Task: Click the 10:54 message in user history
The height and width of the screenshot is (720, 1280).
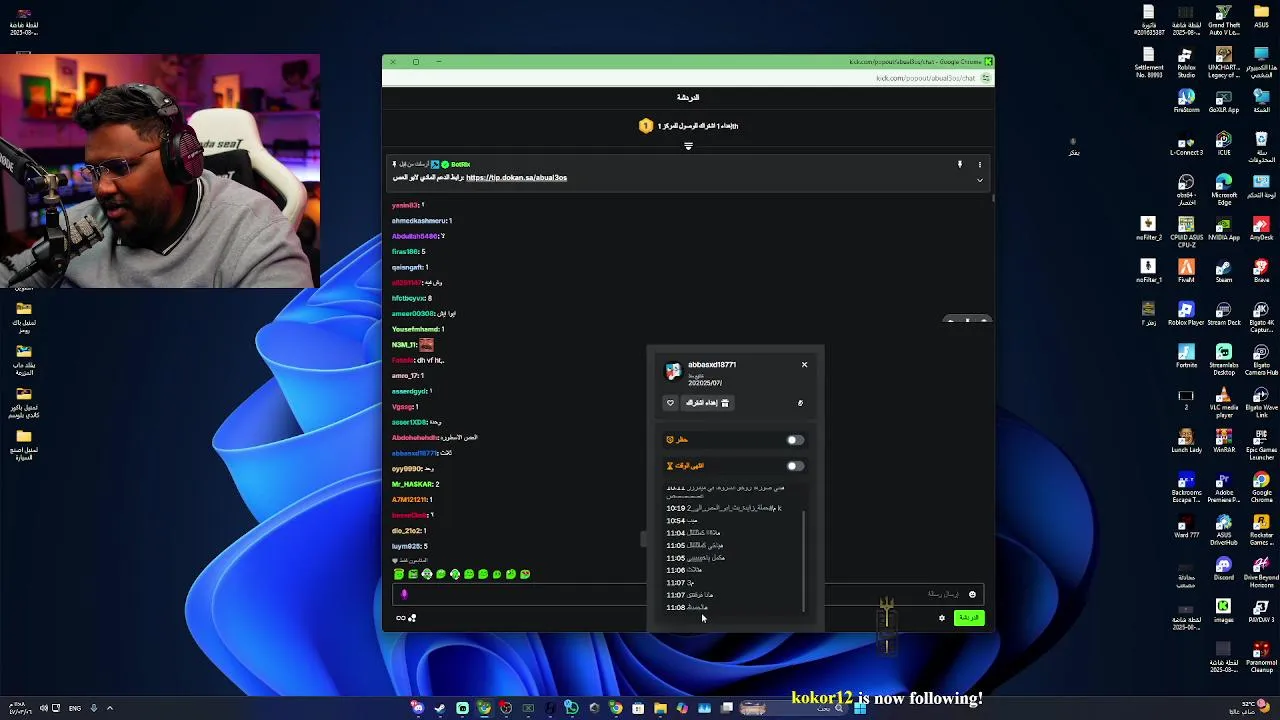Action: 682,521
